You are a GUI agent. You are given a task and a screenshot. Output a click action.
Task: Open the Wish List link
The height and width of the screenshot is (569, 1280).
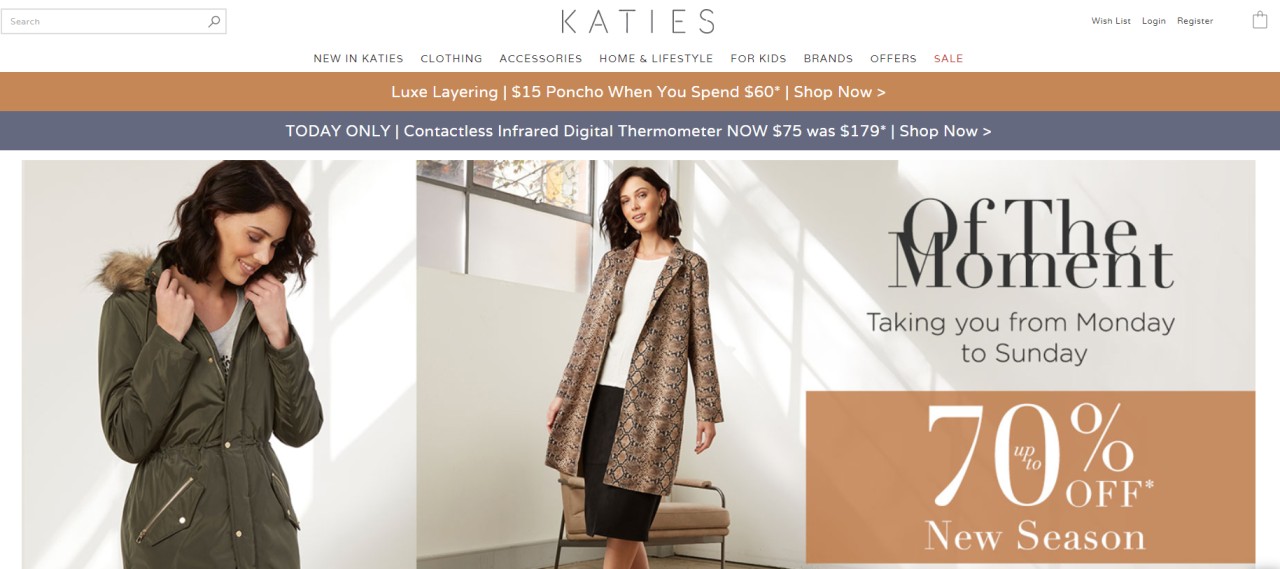click(x=1111, y=21)
